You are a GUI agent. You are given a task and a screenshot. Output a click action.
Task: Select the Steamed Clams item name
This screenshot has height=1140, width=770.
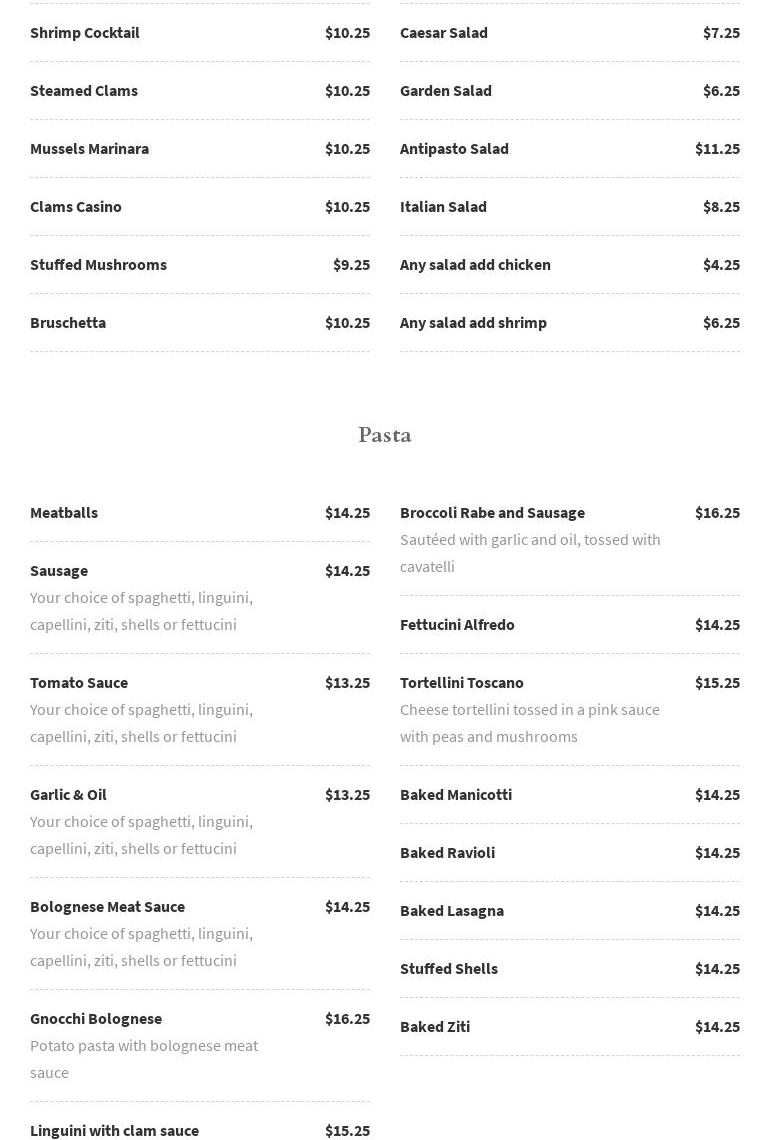tap(84, 91)
